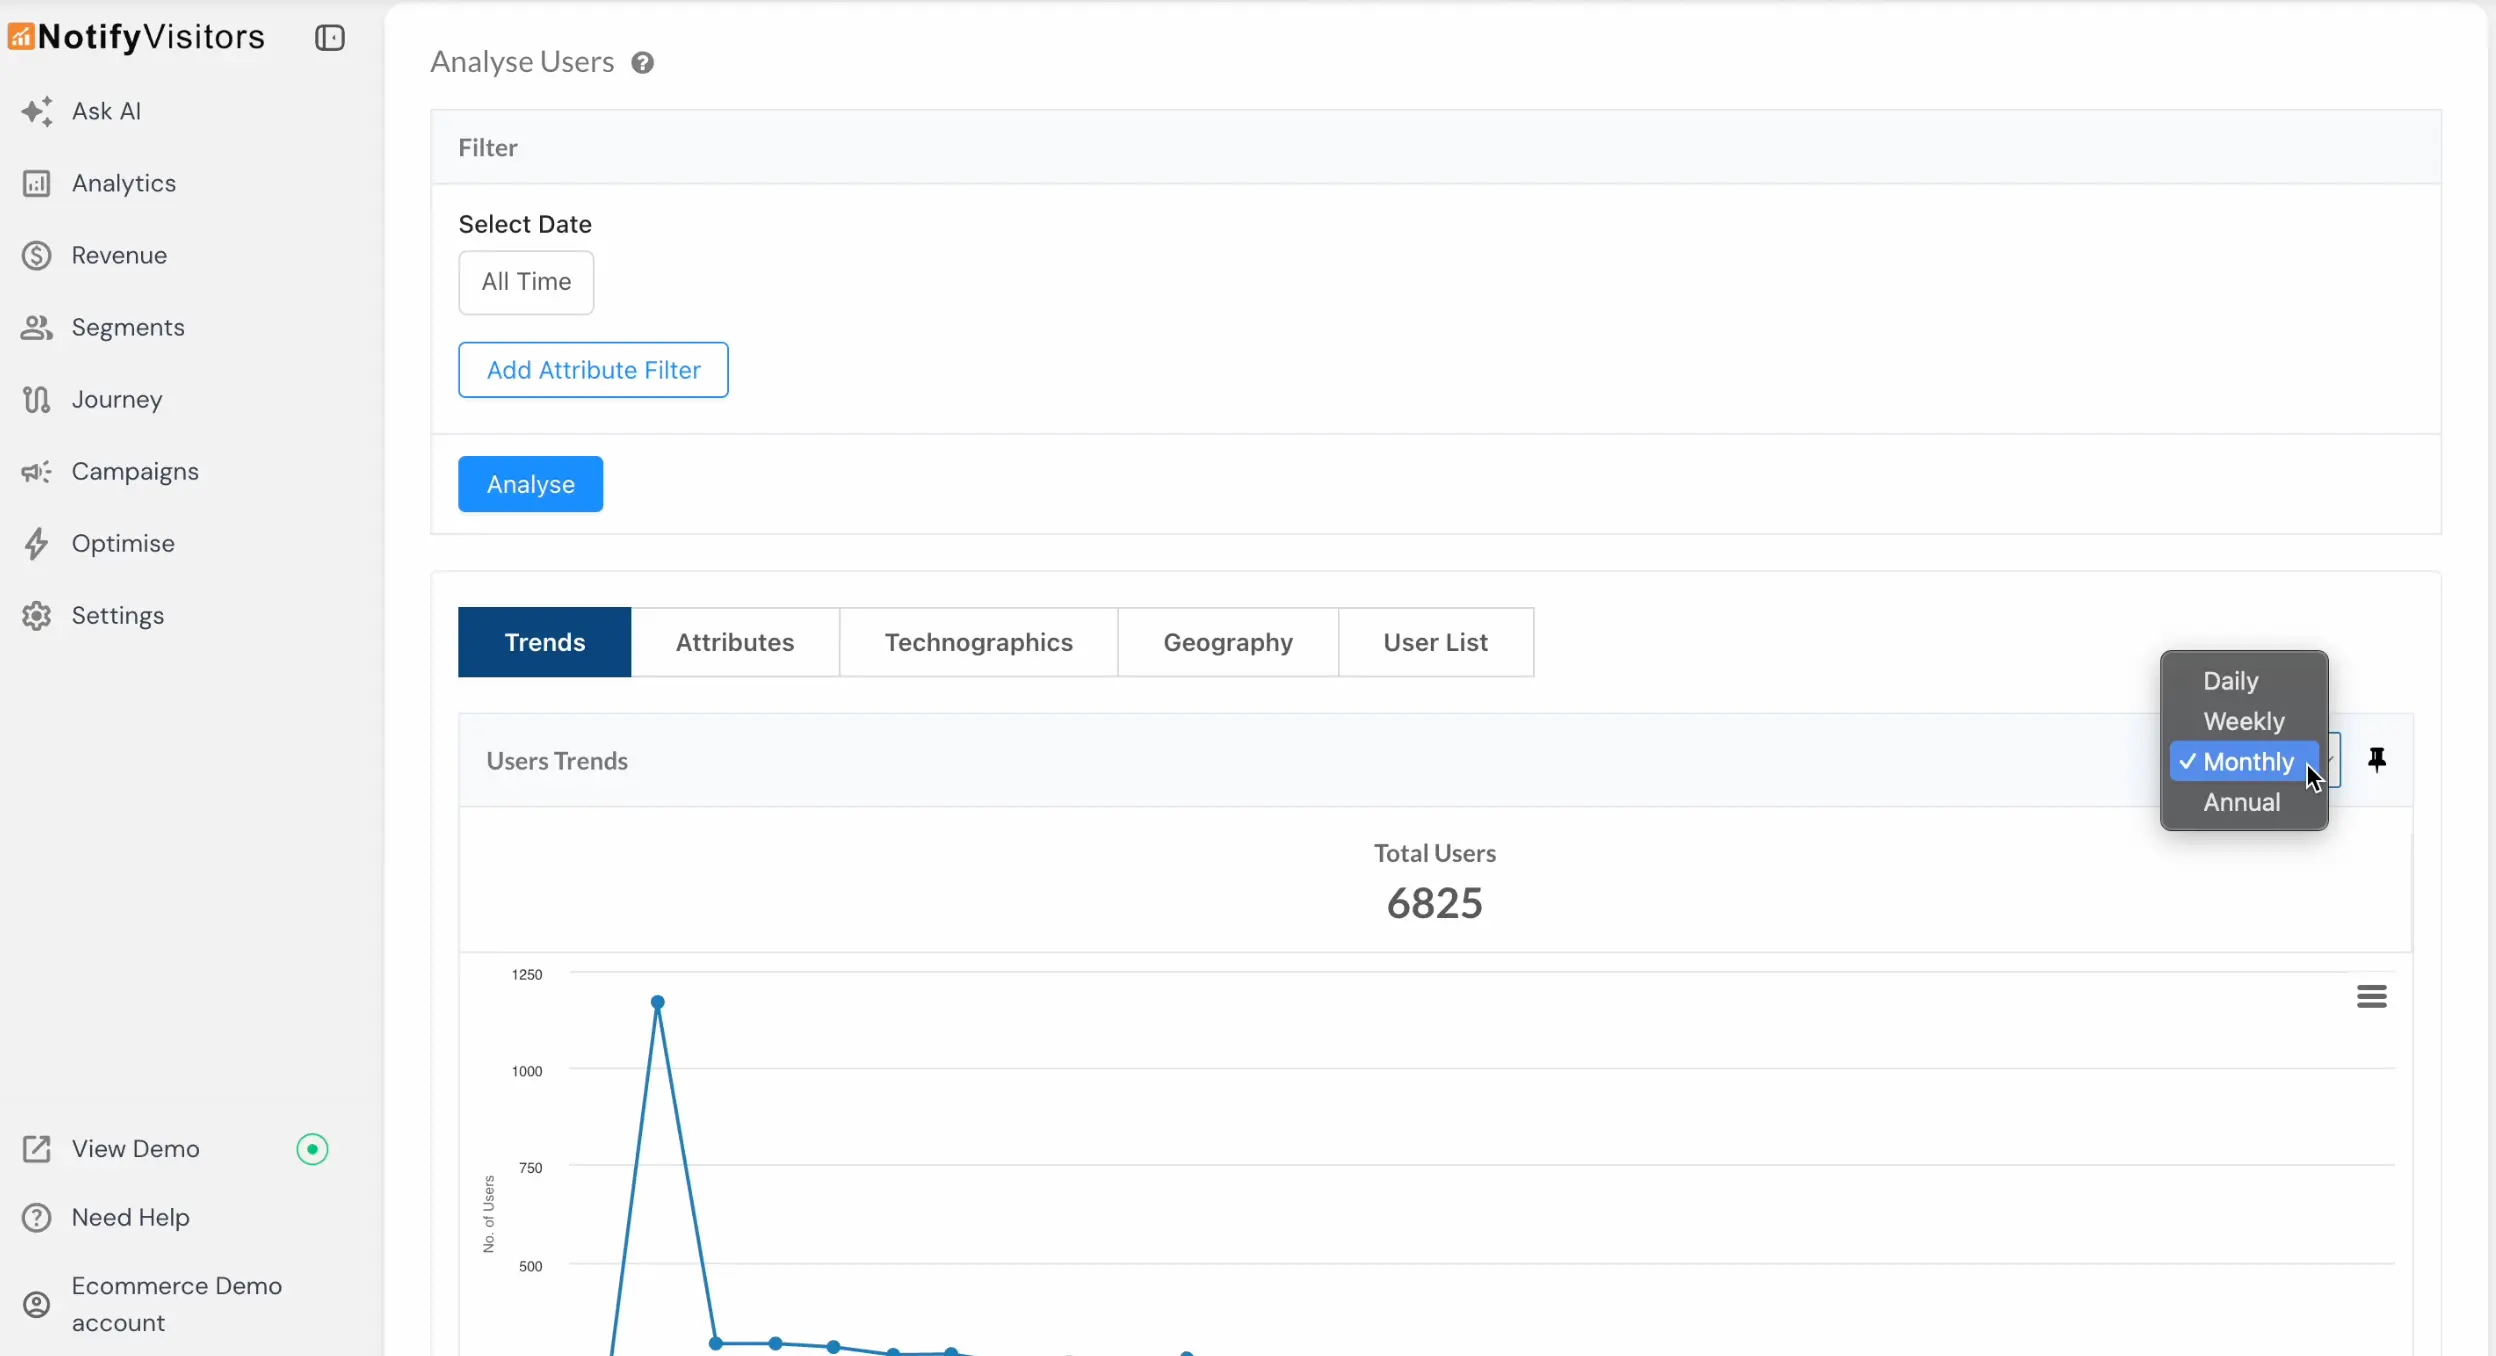Open the Ask AI sparkle icon
The width and height of the screenshot is (2496, 1356).
37,111
